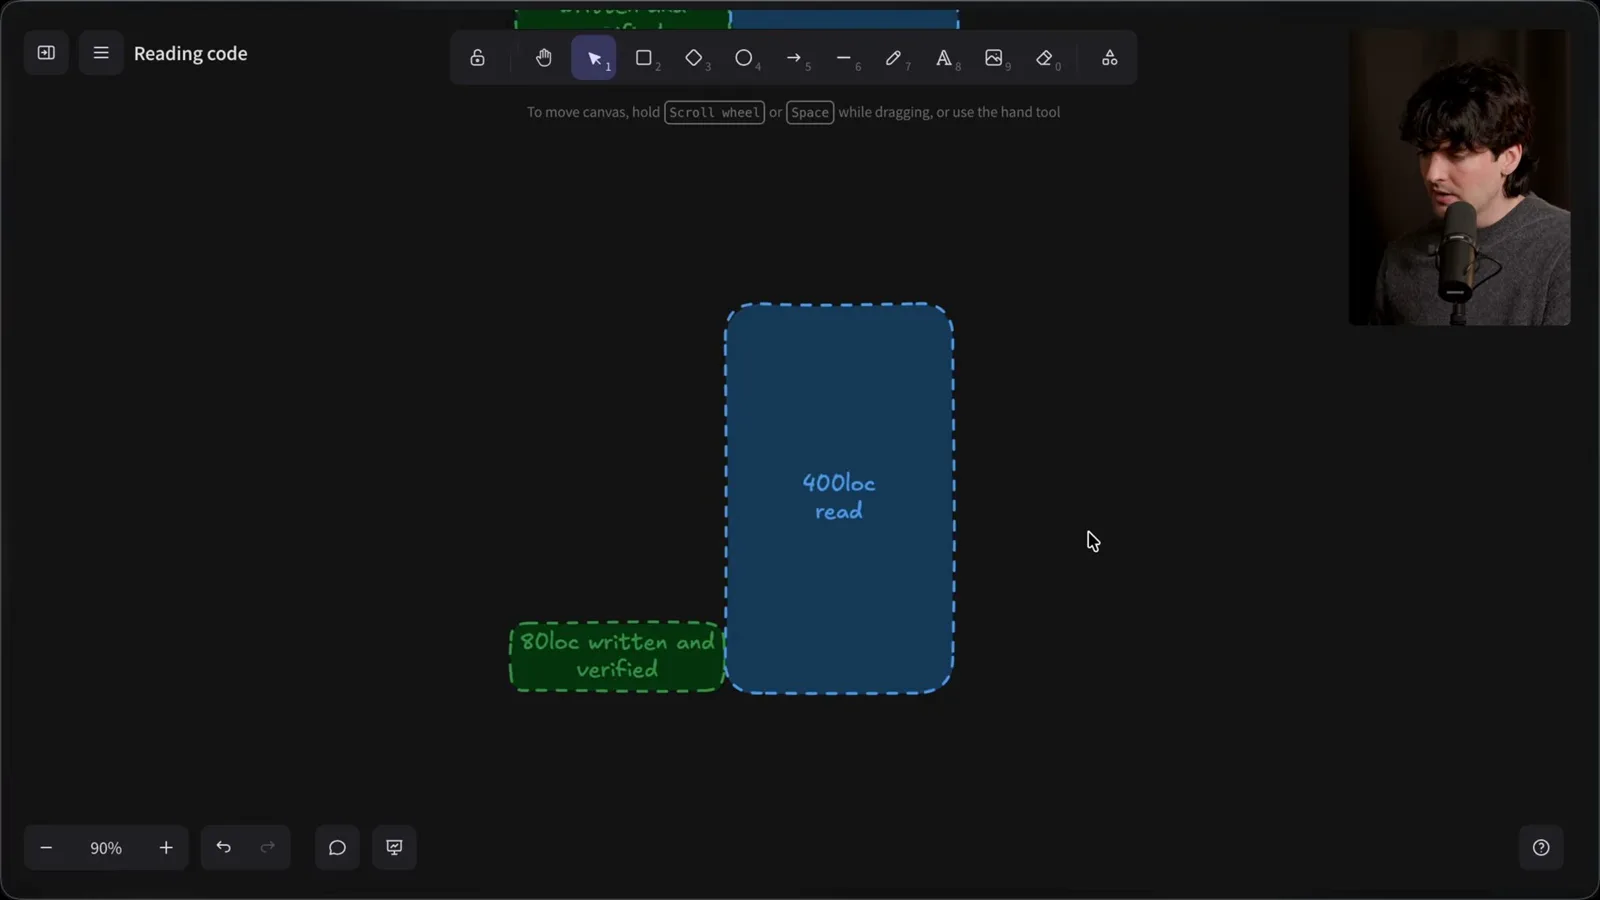1600x900 pixels.
Task: Select the Rectangle tool
Action: [x=644, y=58]
